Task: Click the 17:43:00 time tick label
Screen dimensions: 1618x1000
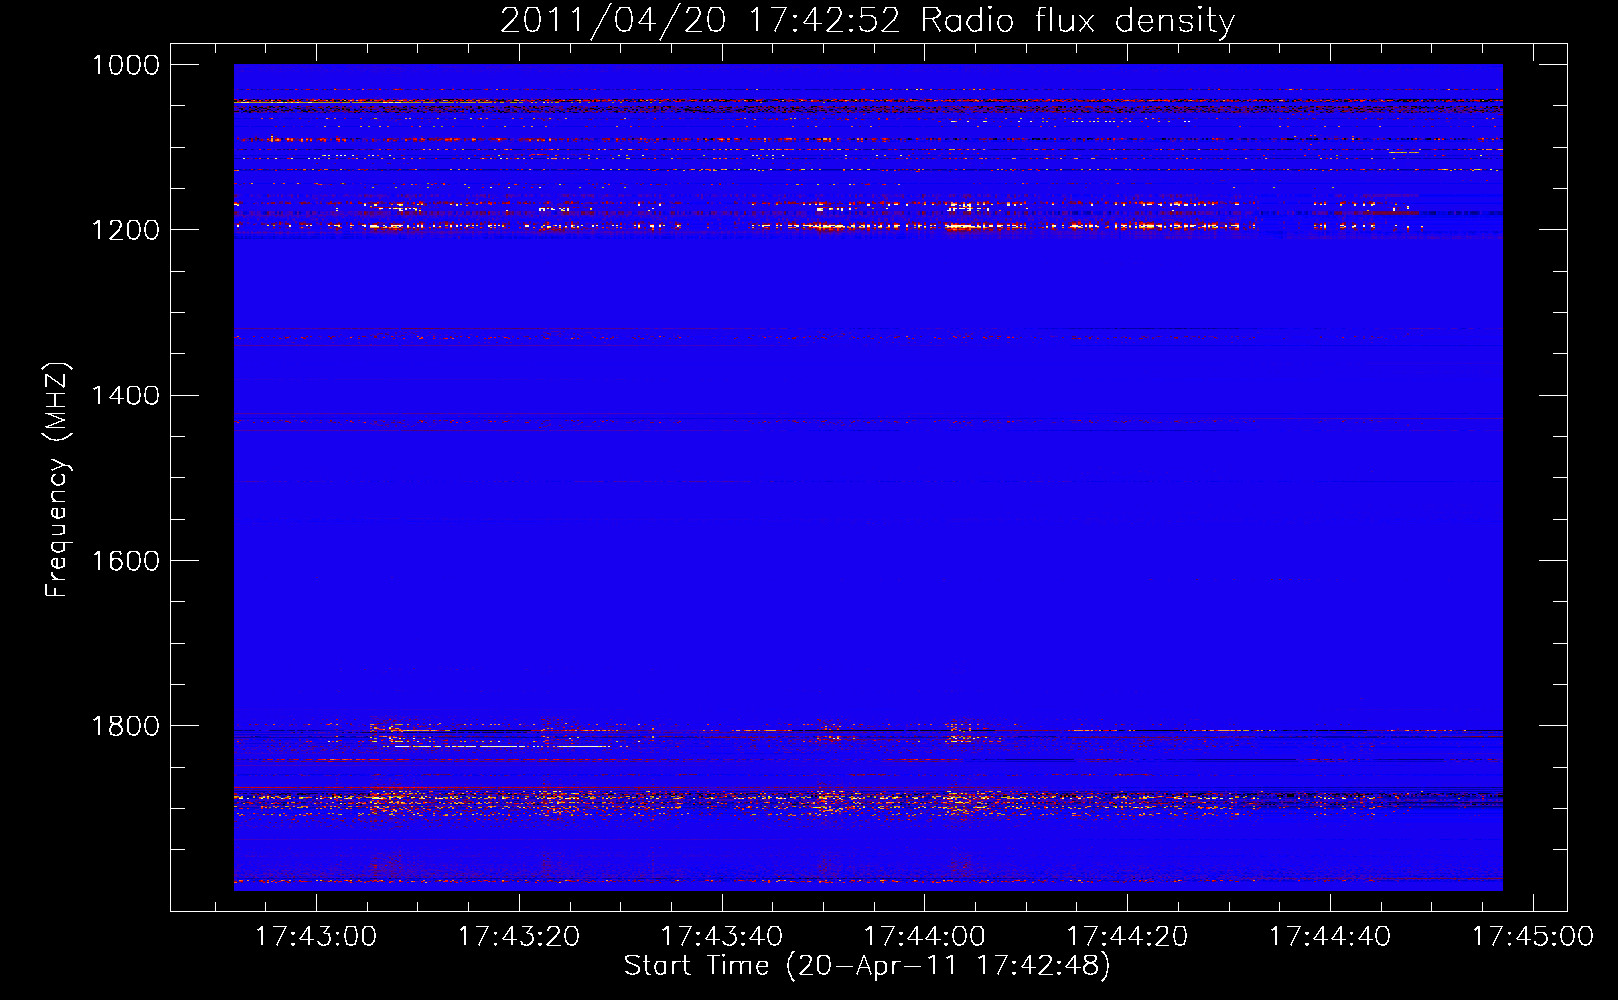Action: (x=316, y=936)
